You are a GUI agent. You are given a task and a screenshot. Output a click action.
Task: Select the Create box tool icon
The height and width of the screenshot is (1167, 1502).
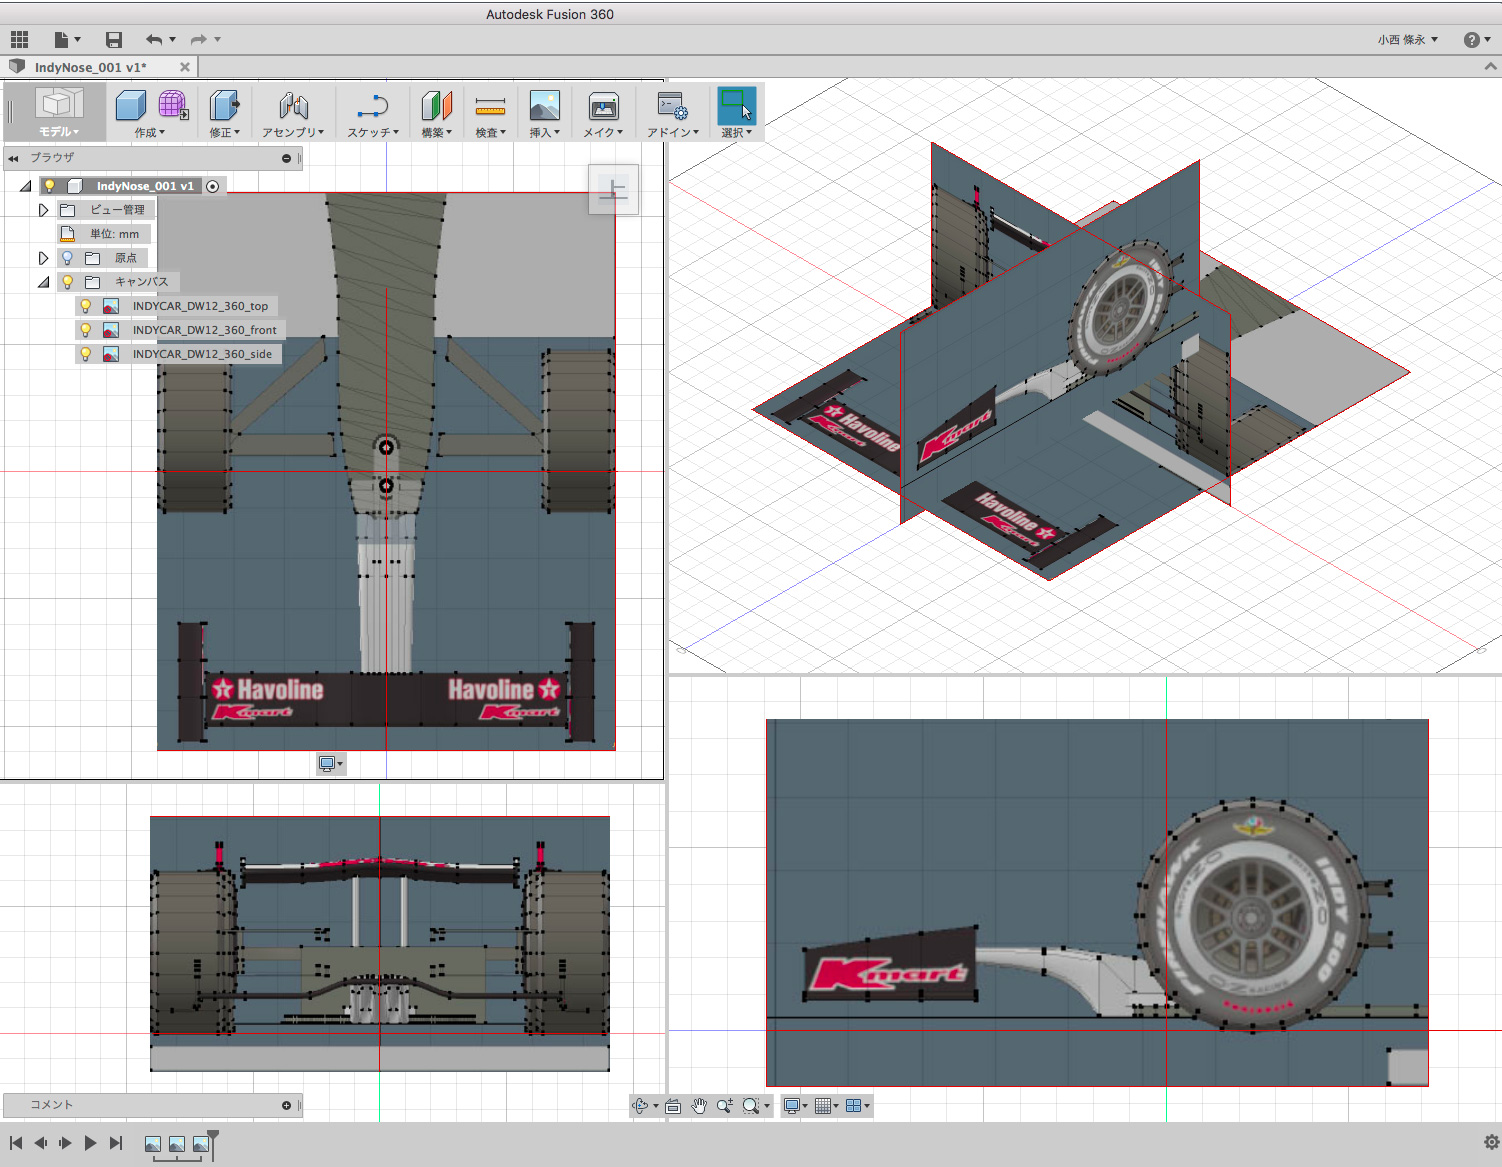pos(131,105)
